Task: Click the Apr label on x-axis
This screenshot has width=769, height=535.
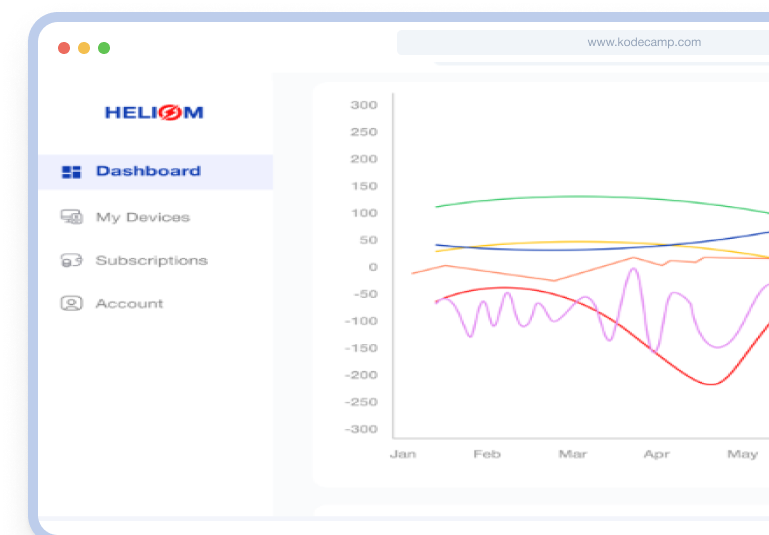Action: pos(656,454)
